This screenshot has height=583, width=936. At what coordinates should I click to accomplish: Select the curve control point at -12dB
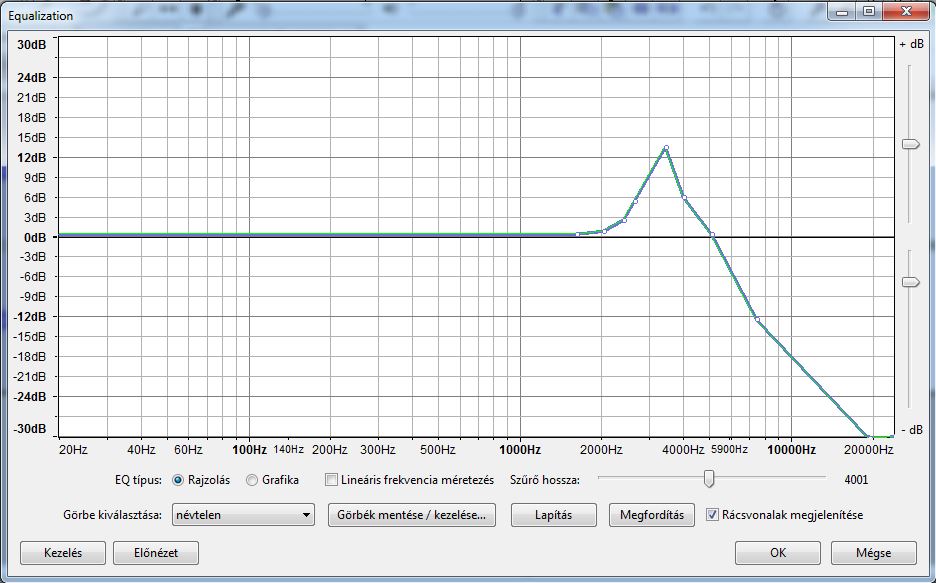click(x=757, y=319)
